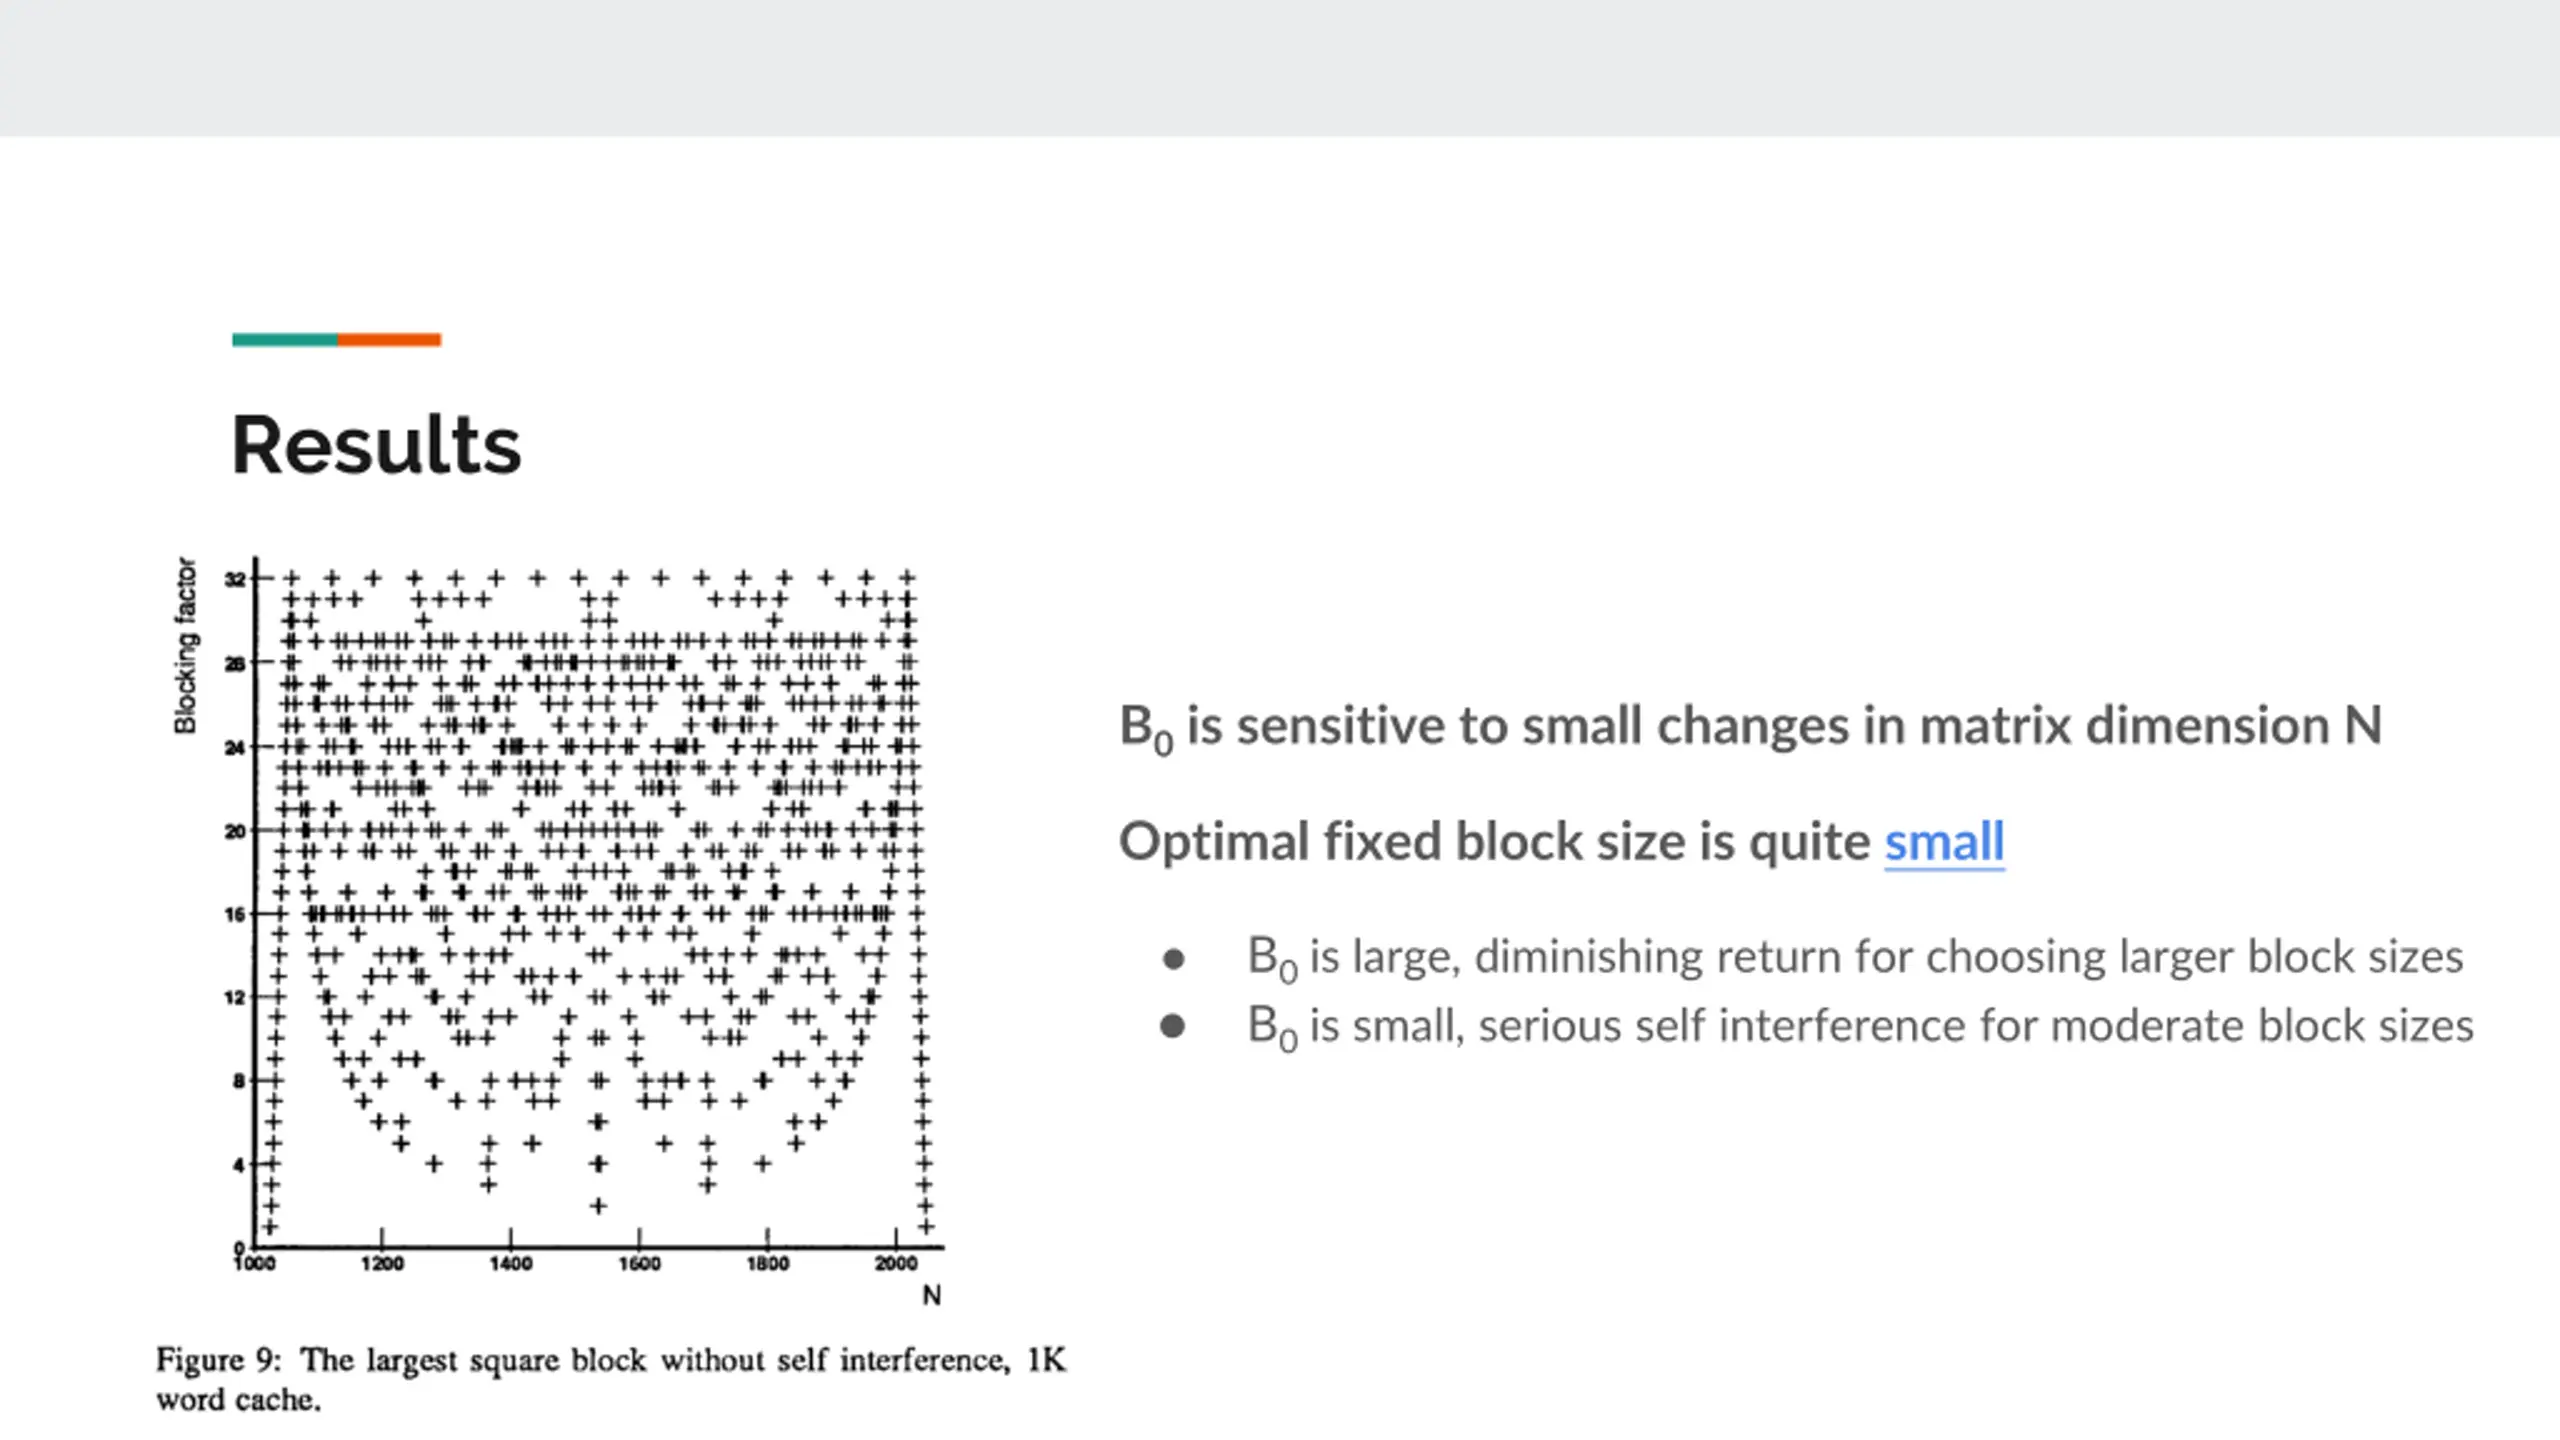Click the teal segment of the accent bar
Image resolution: width=2560 pixels, height=1440 pixels.
coord(285,340)
